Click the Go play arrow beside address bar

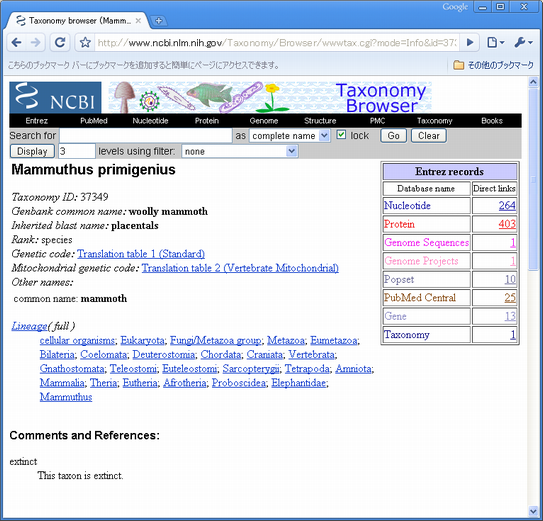pyautogui.click(x=470, y=43)
